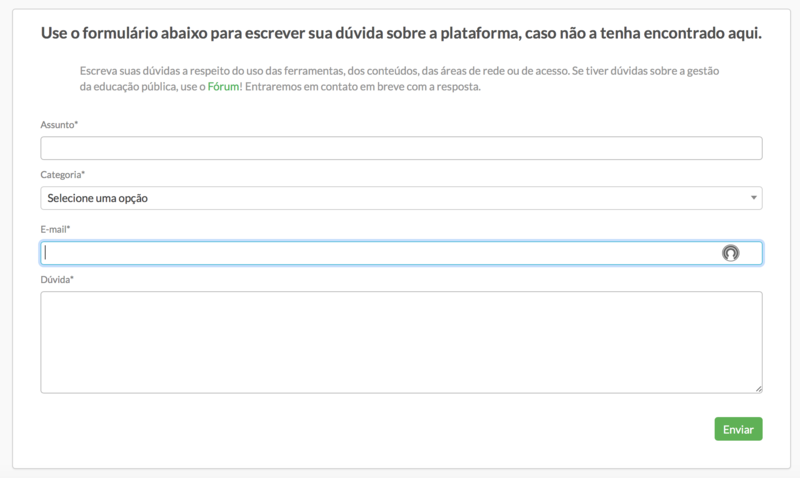Click the required asterisk beside Assunto
Screen dimensions: 800x478
[77, 123]
